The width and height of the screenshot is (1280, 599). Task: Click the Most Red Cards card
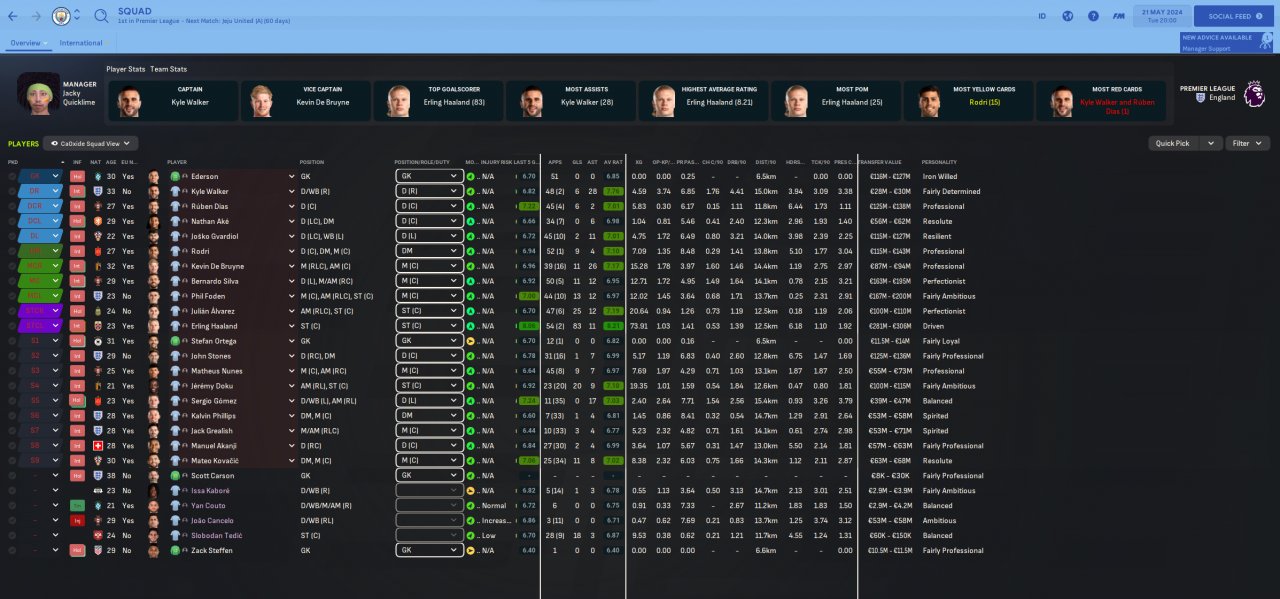1102,101
